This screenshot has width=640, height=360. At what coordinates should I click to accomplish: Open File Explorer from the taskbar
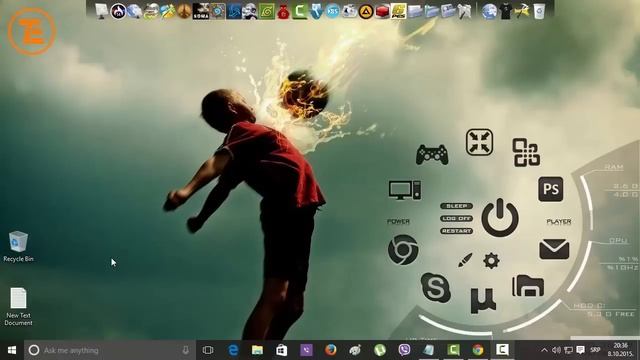(x=257, y=350)
